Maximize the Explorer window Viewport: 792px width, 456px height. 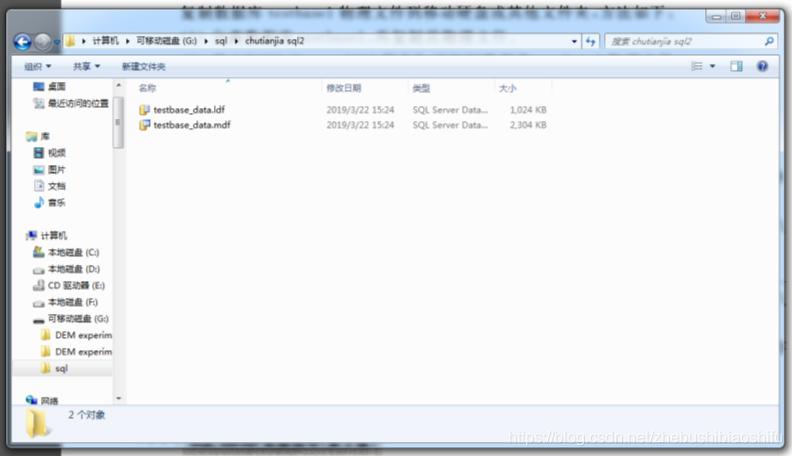tap(735, 16)
